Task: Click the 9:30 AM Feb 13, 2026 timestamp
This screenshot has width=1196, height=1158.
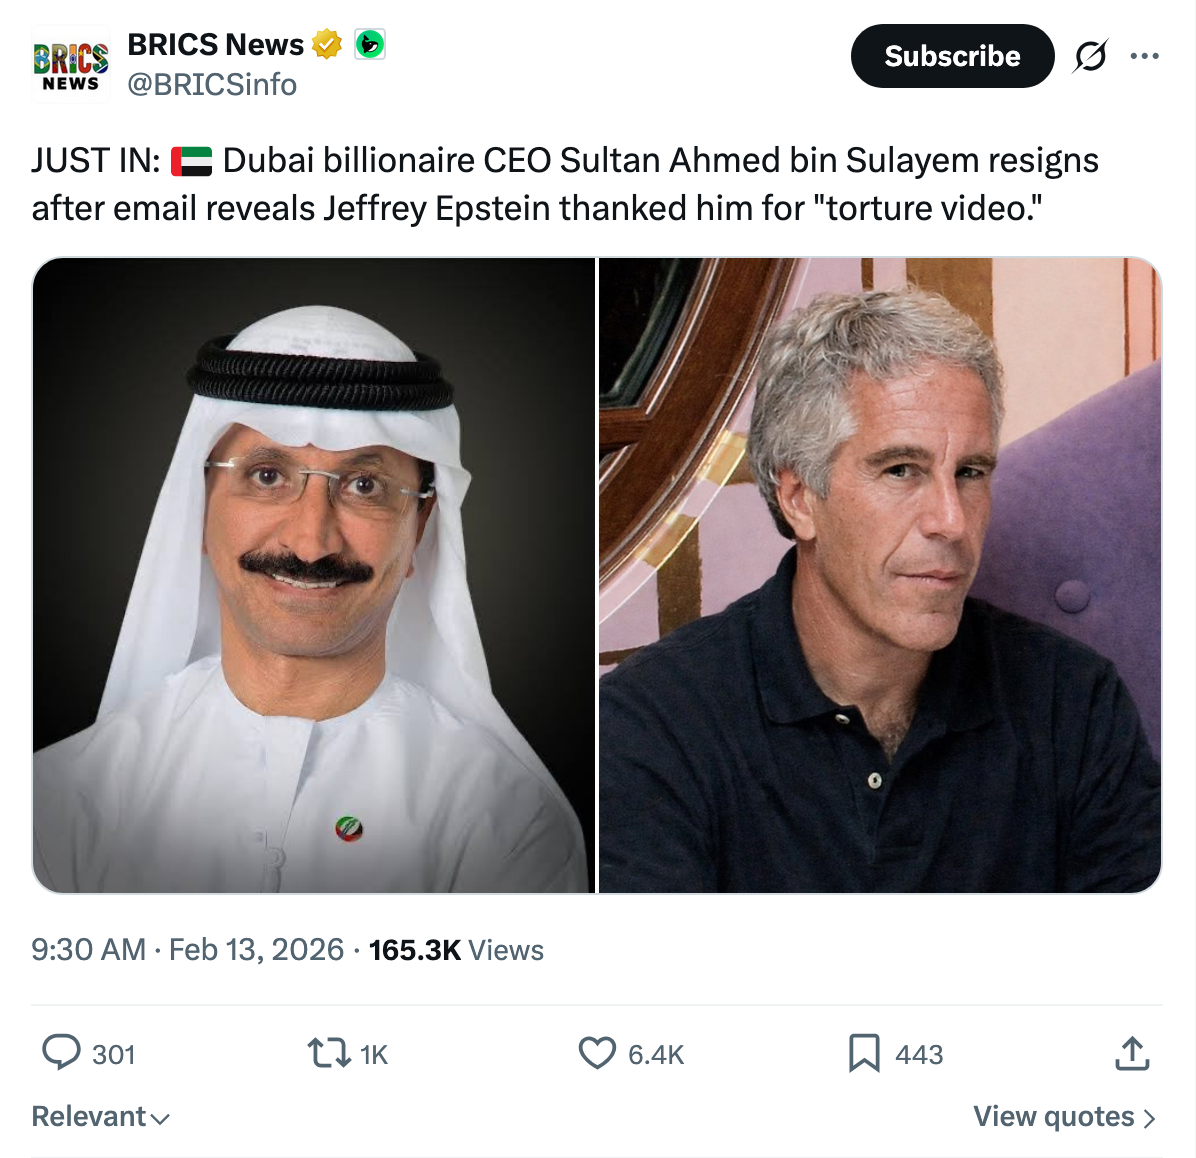Action: tap(187, 949)
